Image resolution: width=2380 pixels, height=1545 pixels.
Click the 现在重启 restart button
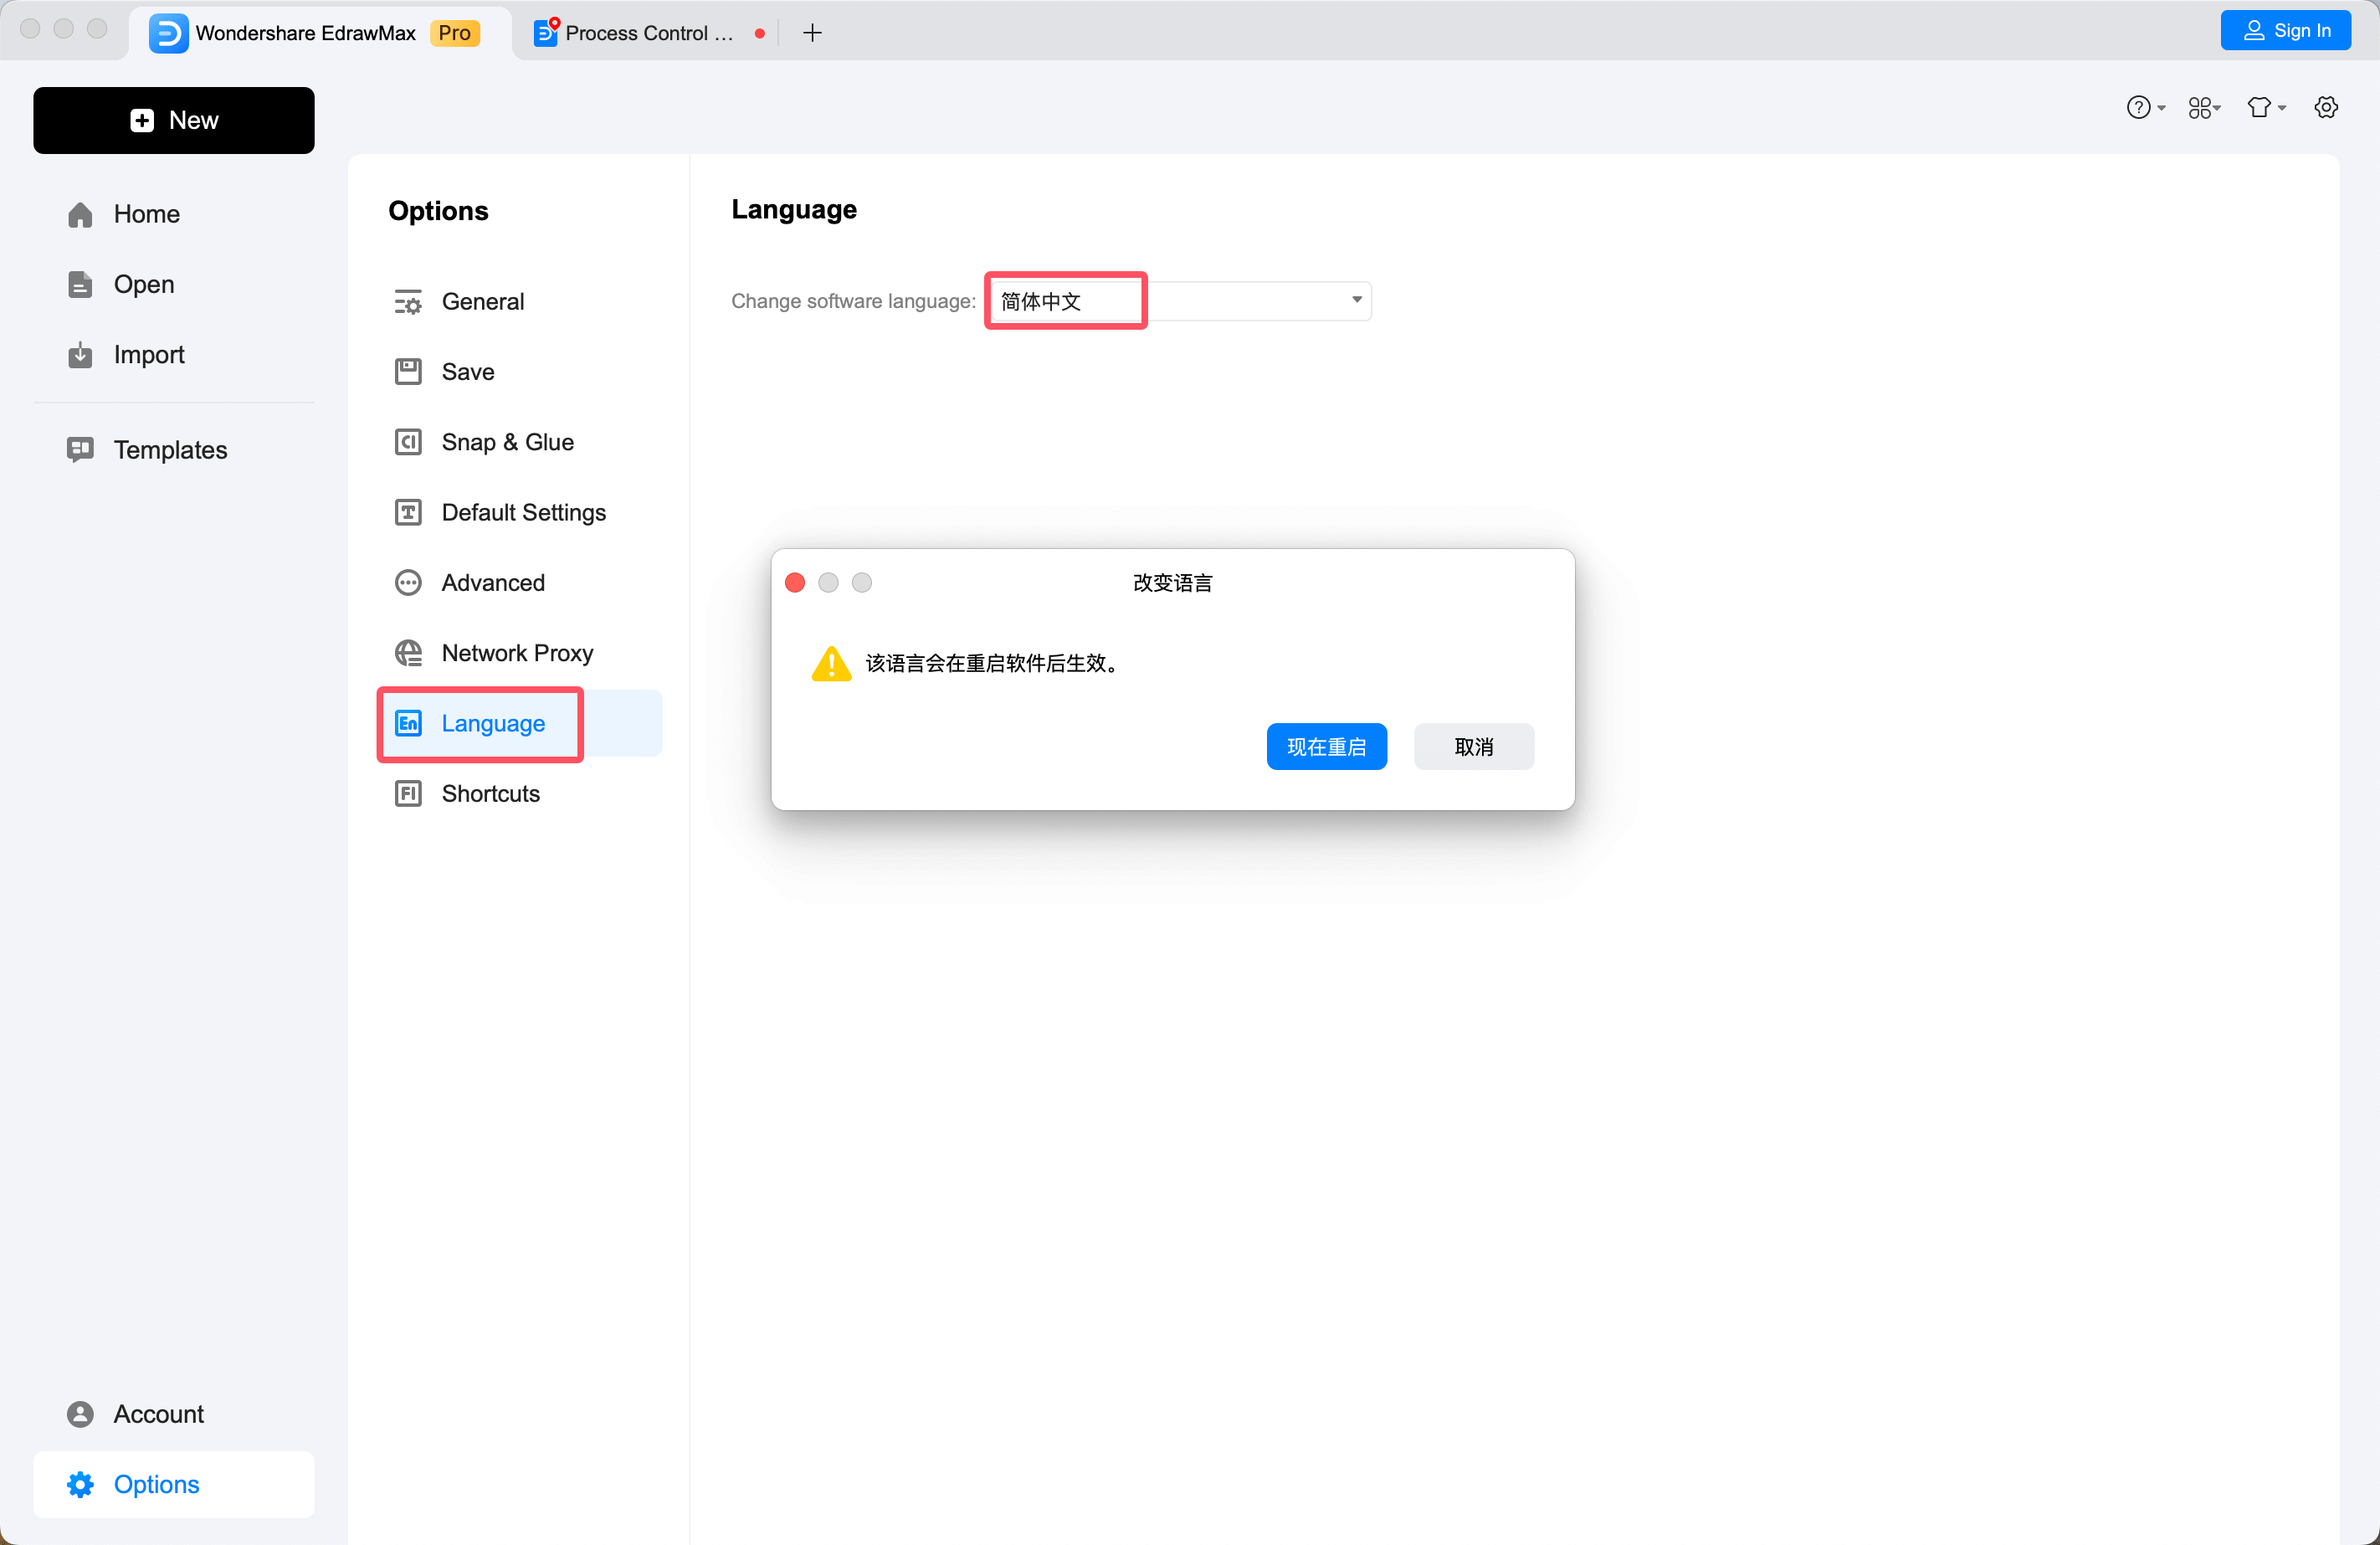click(x=1326, y=746)
